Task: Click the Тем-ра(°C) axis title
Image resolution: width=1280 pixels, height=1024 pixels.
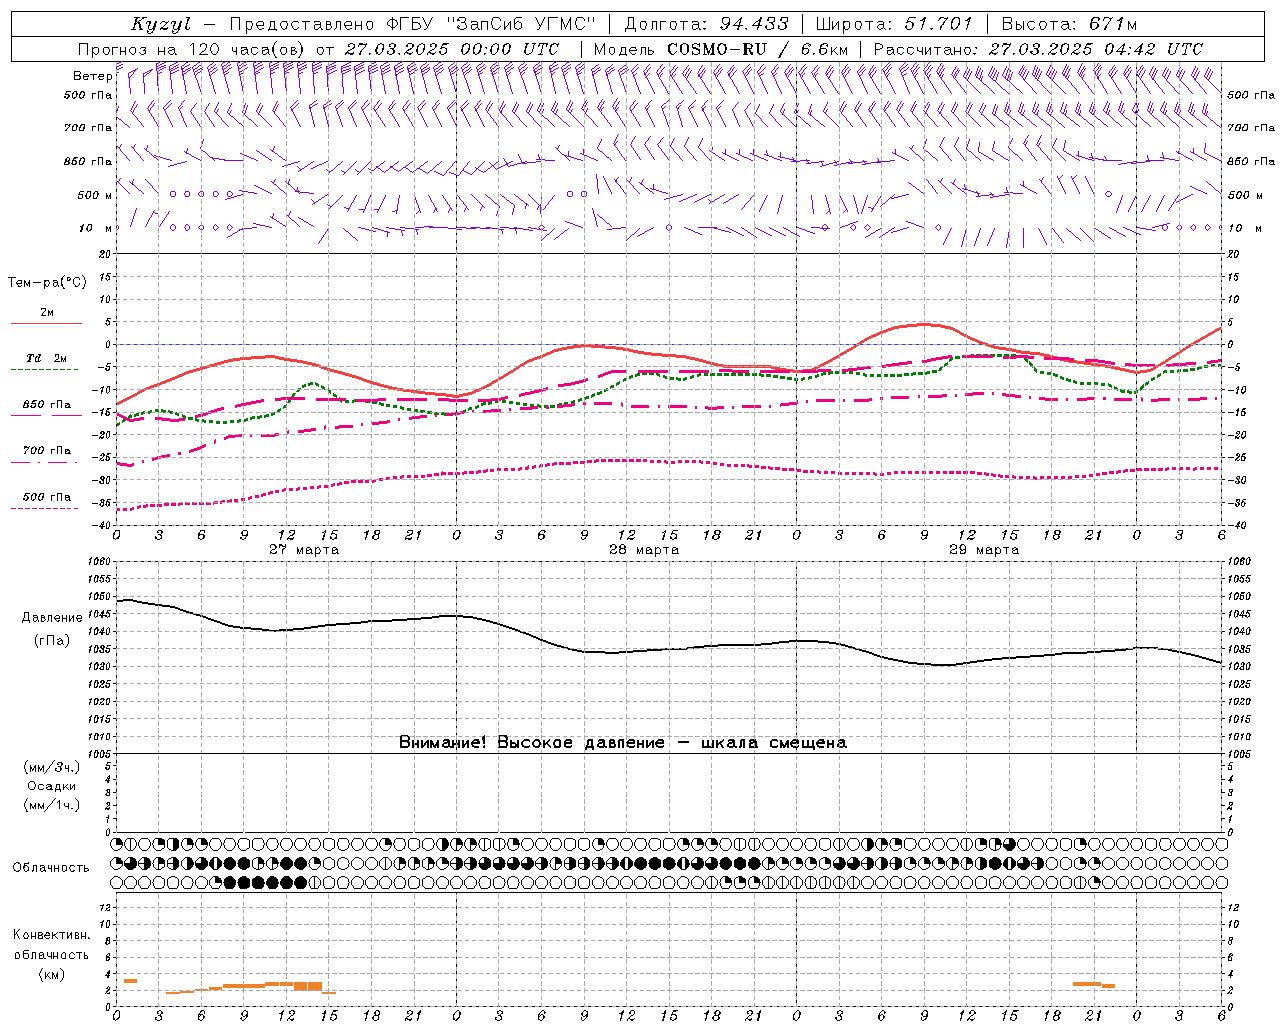Action: (x=47, y=283)
